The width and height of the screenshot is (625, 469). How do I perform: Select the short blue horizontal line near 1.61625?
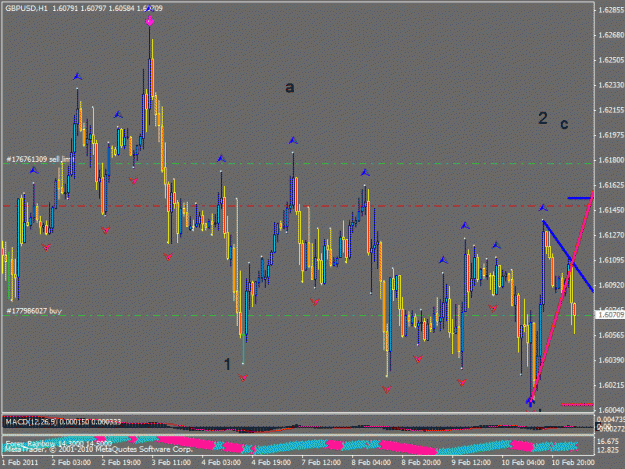pyautogui.click(x=580, y=198)
